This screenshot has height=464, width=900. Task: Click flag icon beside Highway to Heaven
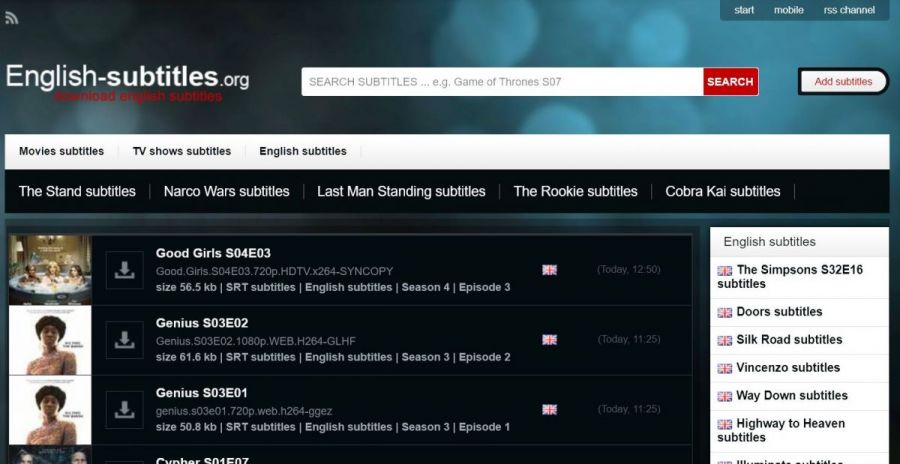724,424
